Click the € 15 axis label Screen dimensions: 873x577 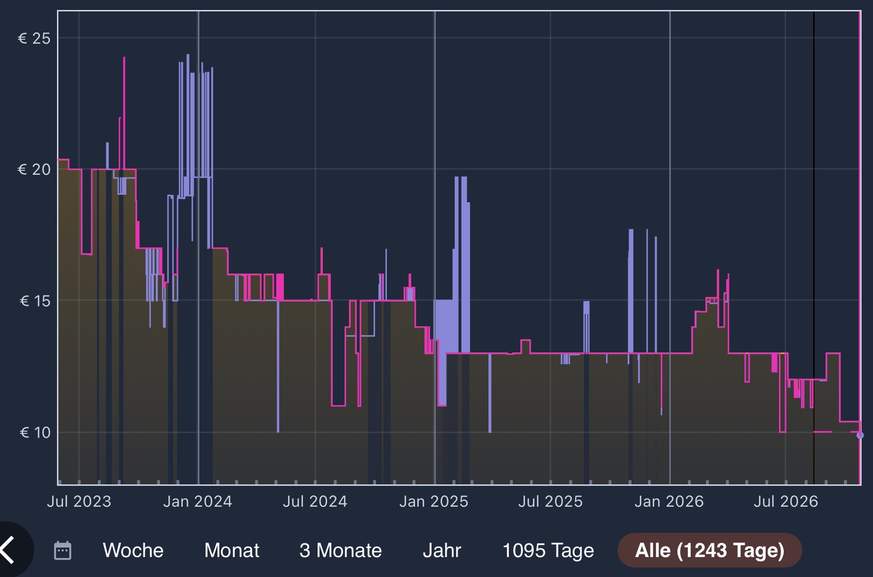coord(35,301)
